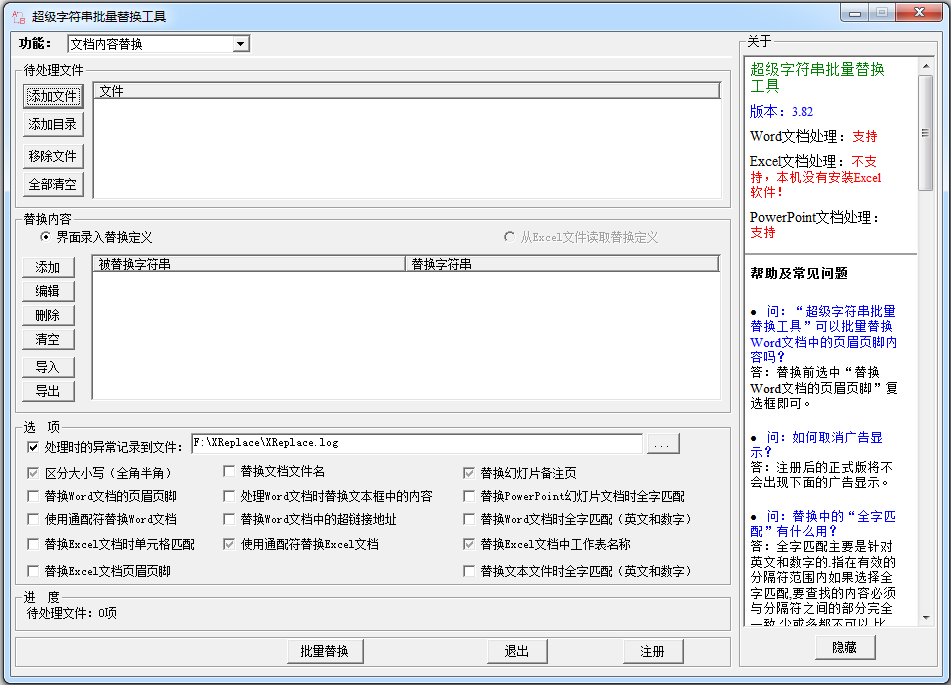Enable 处理Word文档时替换文本框中的内容 checkbox
The height and width of the screenshot is (685, 951).
coord(229,496)
